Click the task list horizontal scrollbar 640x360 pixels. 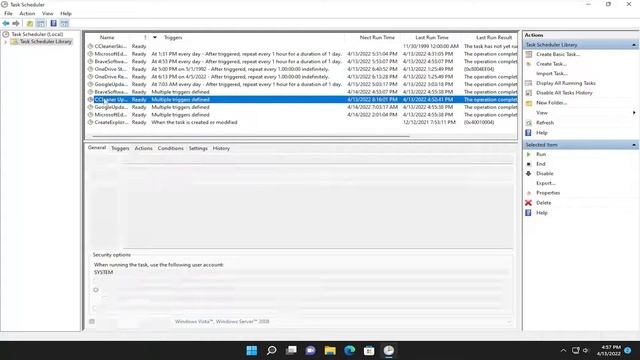(x=251, y=136)
